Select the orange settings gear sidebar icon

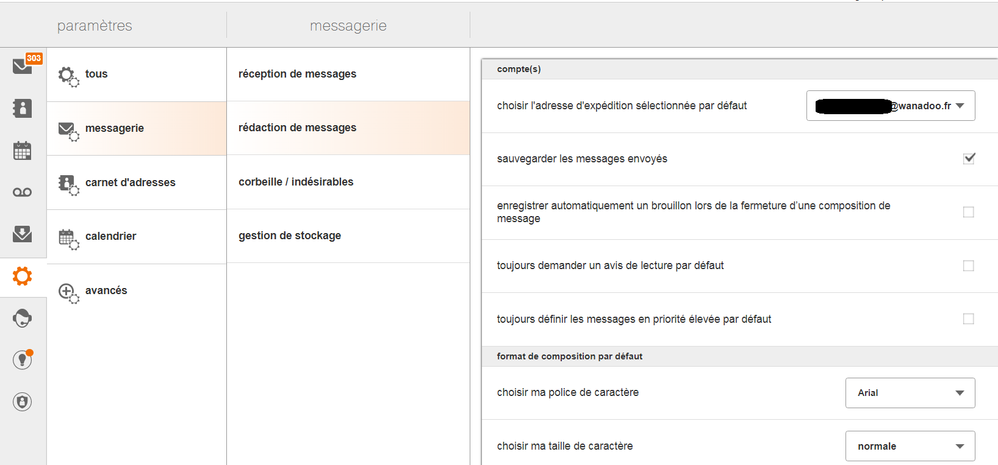coord(22,276)
